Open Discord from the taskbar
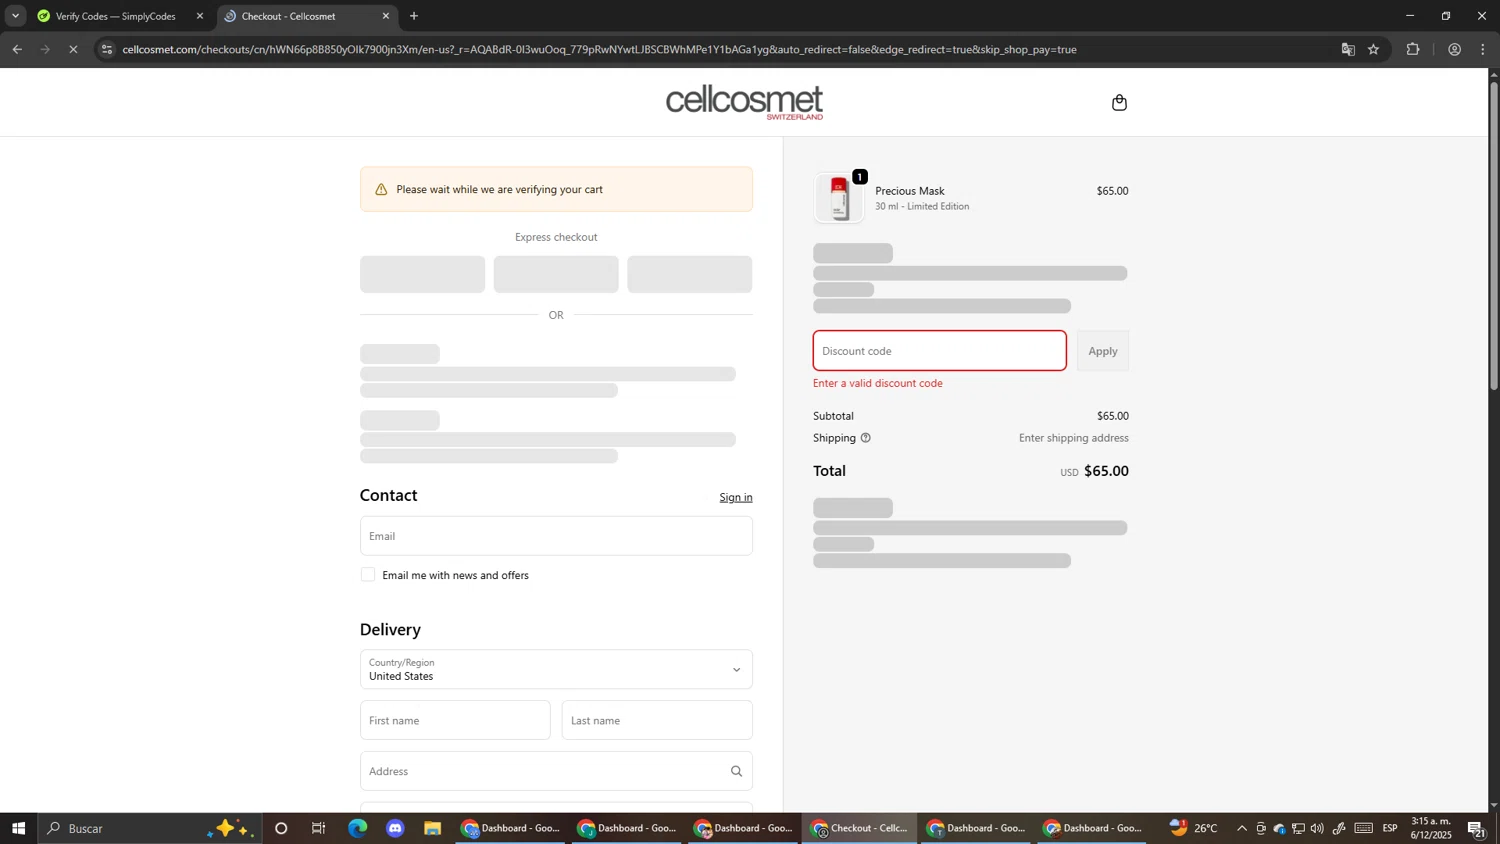 tap(395, 828)
